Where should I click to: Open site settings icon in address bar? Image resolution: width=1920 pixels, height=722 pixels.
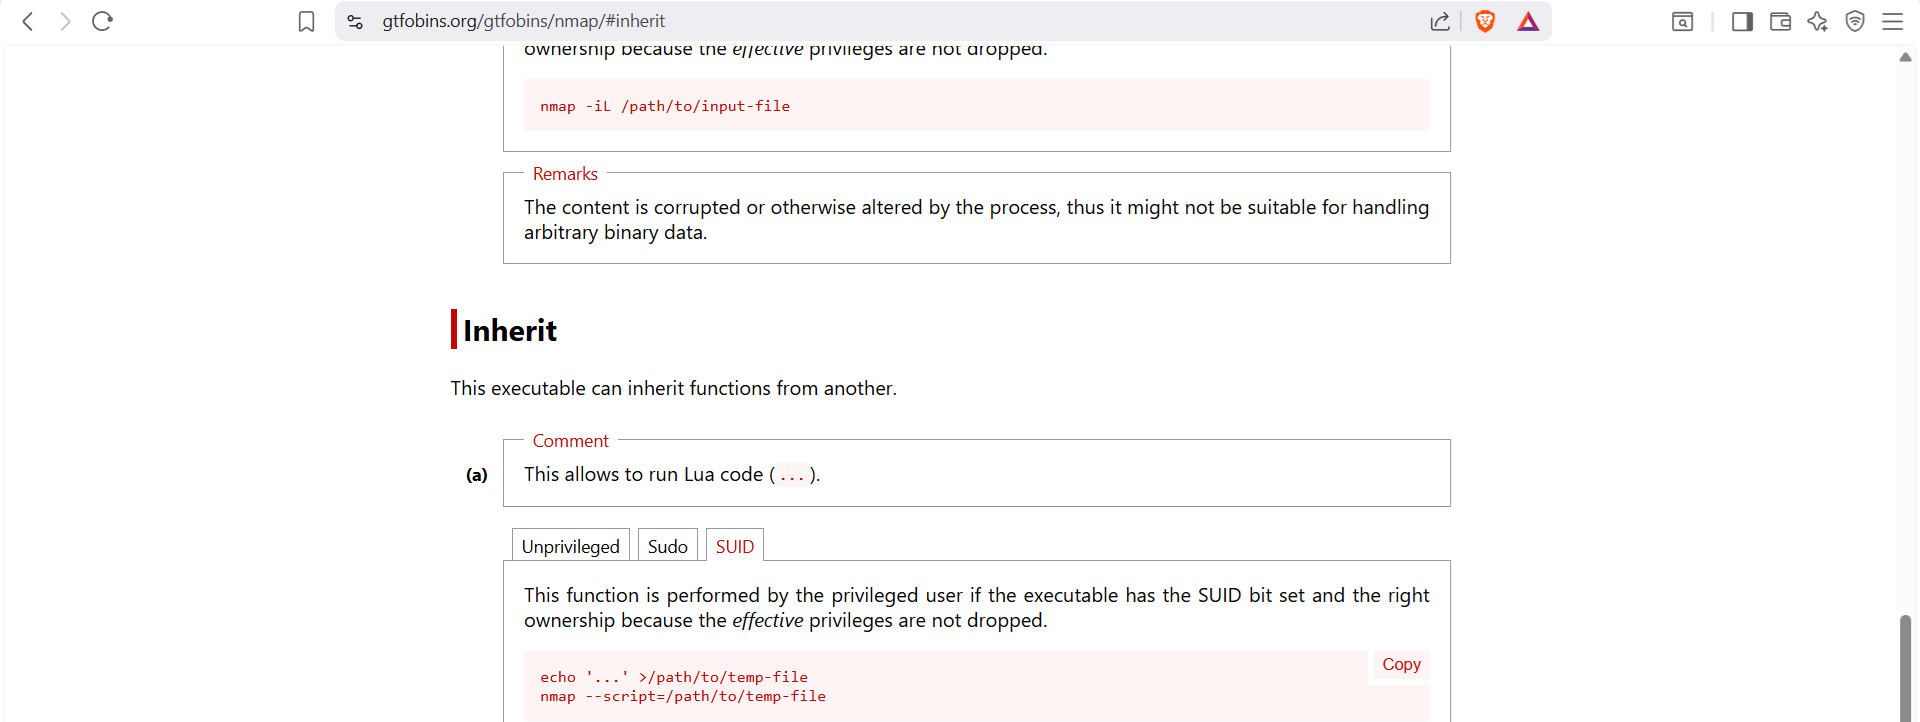[355, 21]
